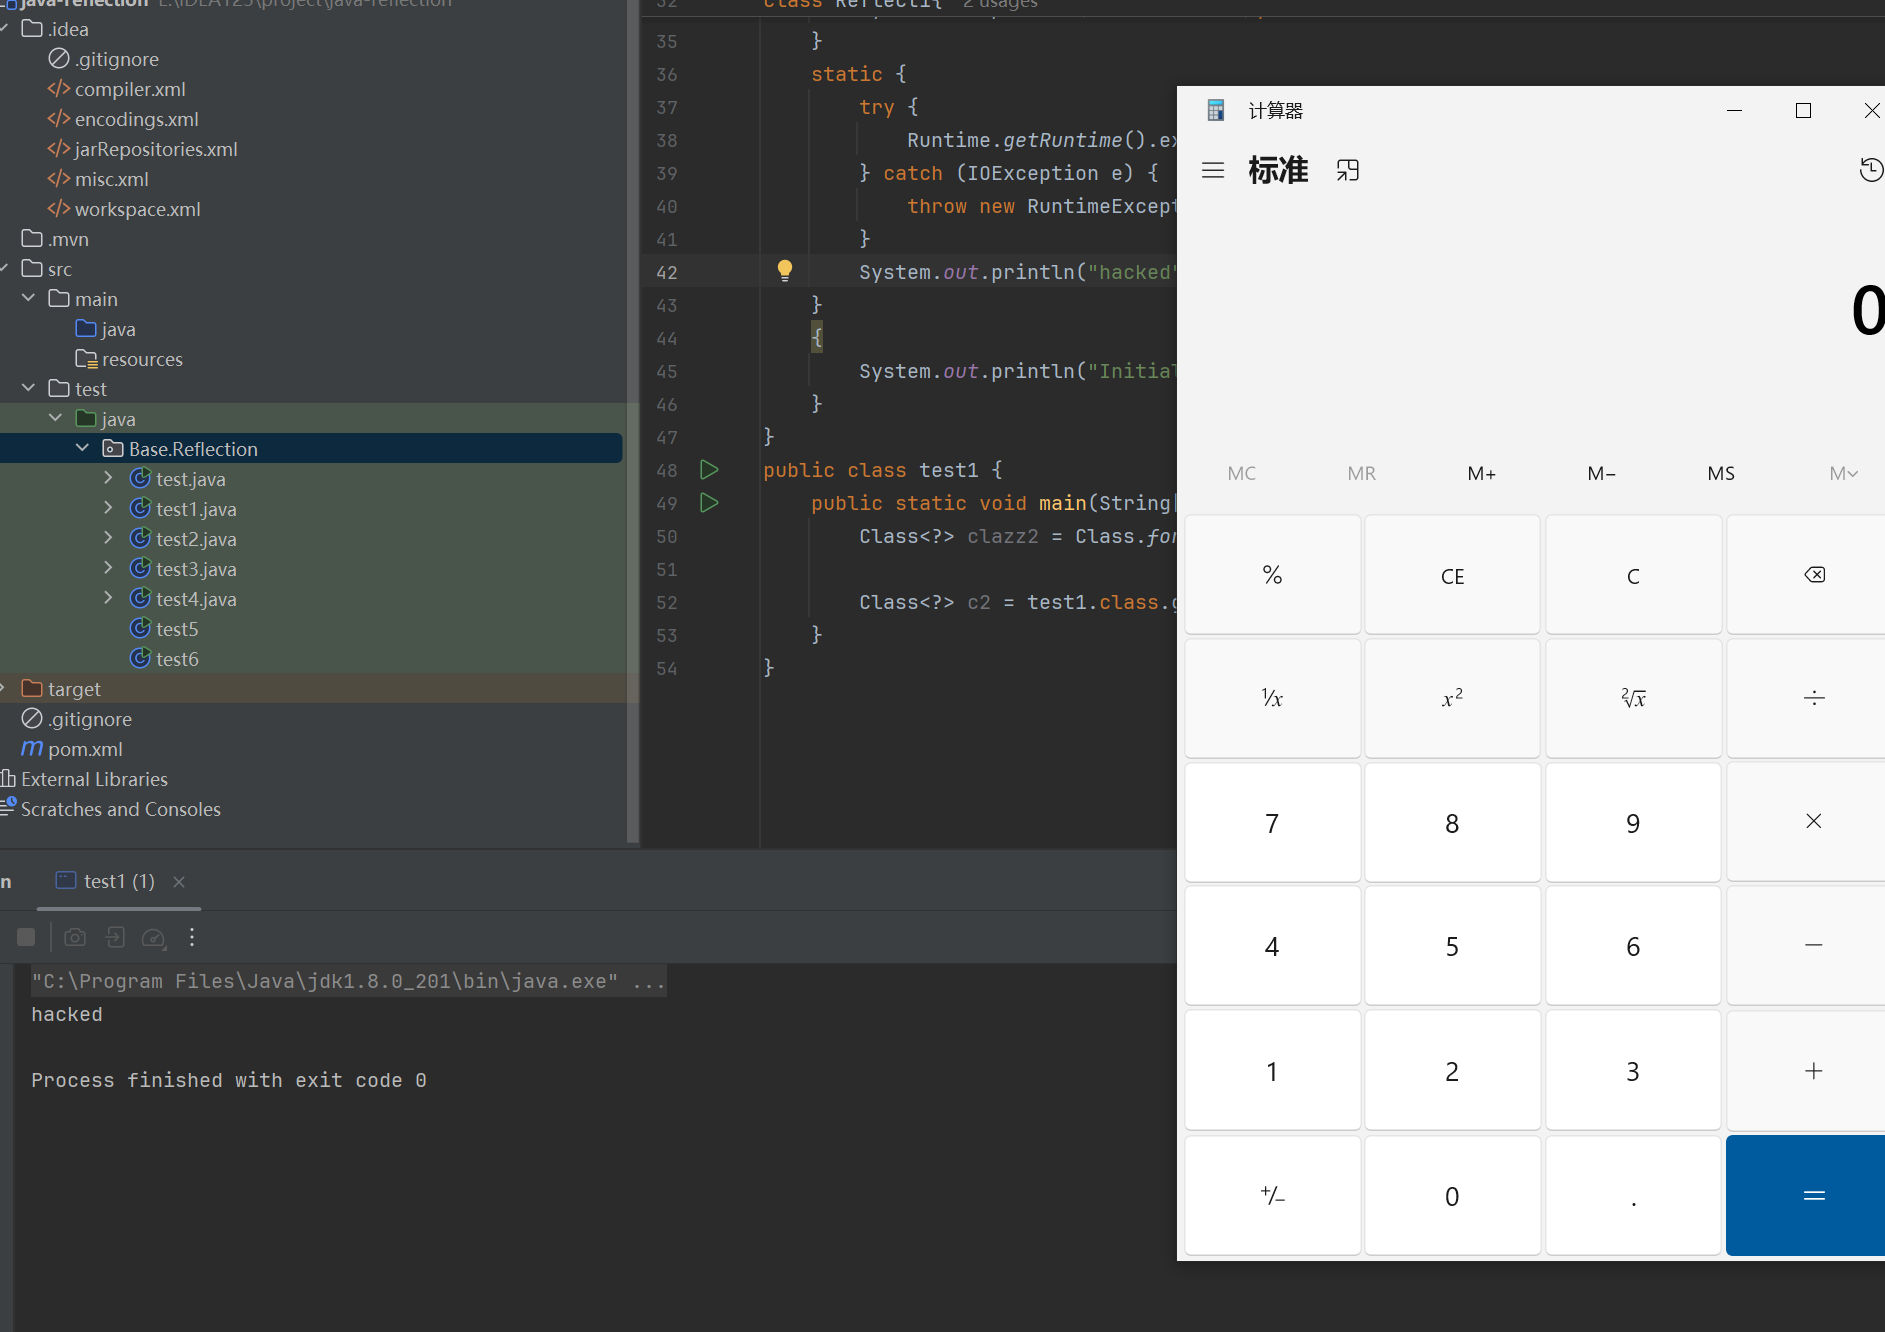Click the project panel vertical scrollbar
Image resolution: width=1885 pixels, height=1332 pixels.
[x=632, y=420]
